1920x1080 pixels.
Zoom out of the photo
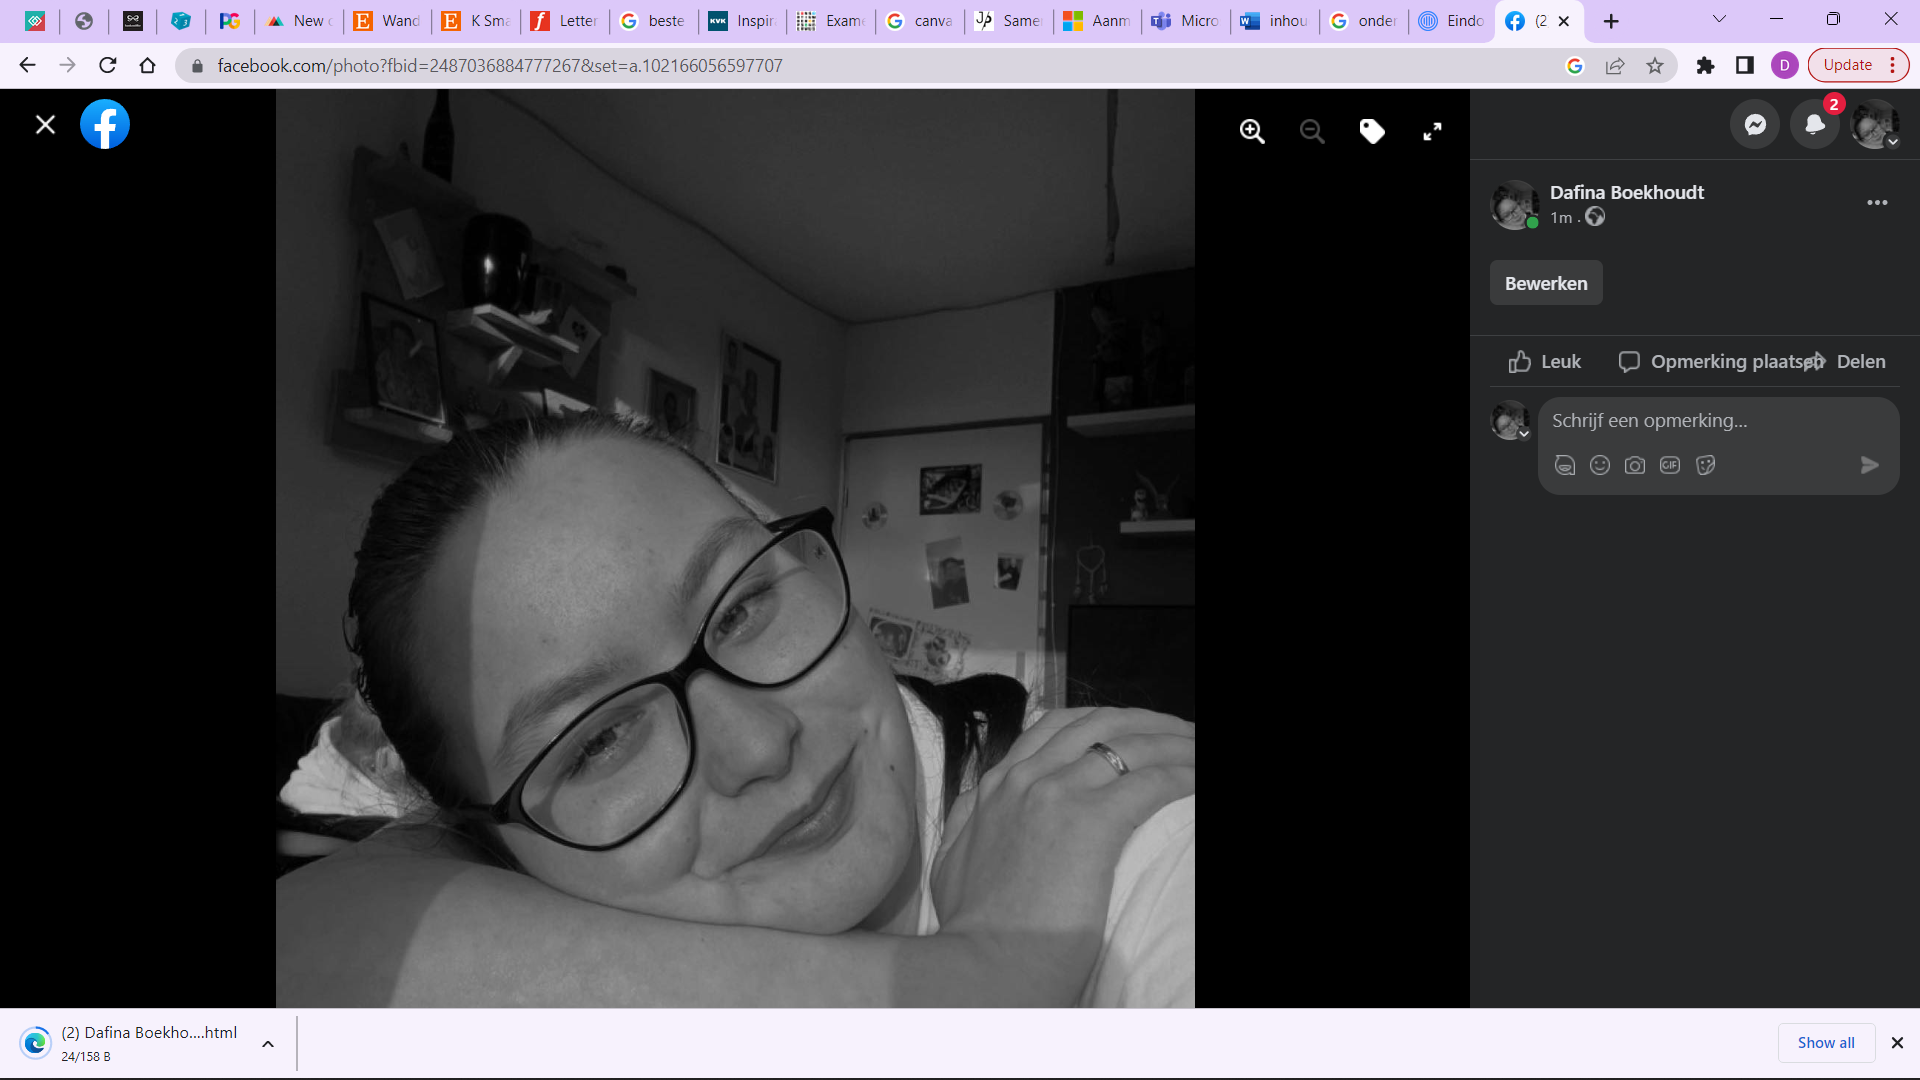1312,131
